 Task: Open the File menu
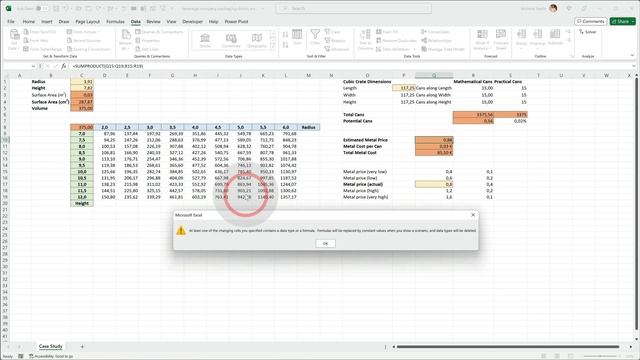point(11,21)
